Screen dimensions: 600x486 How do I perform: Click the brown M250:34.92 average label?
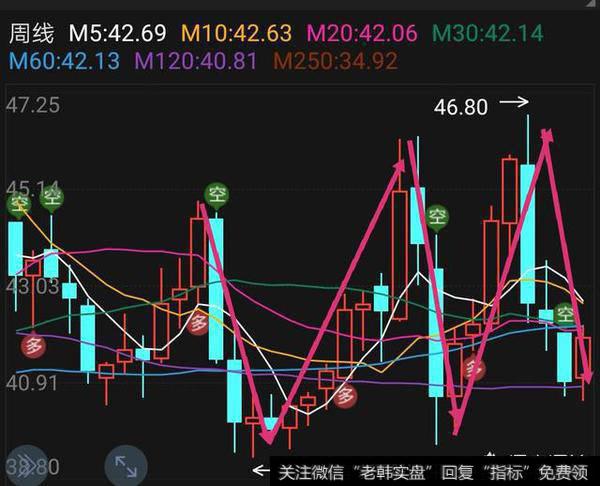(335, 61)
